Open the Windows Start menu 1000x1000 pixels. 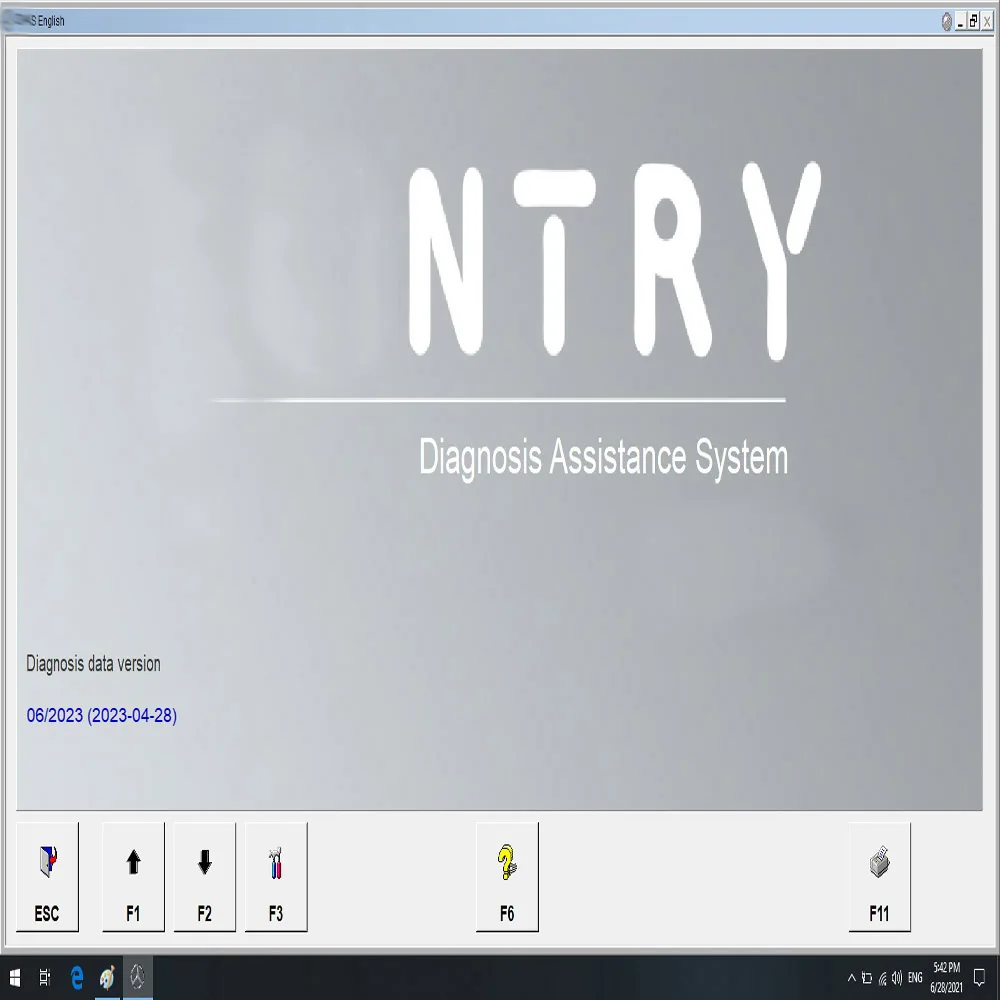pos(15,977)
